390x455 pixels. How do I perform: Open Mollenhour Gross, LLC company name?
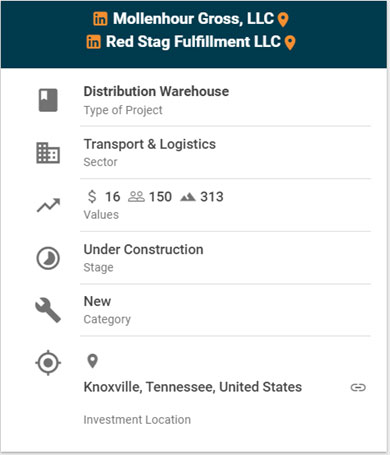coord(193,19)
